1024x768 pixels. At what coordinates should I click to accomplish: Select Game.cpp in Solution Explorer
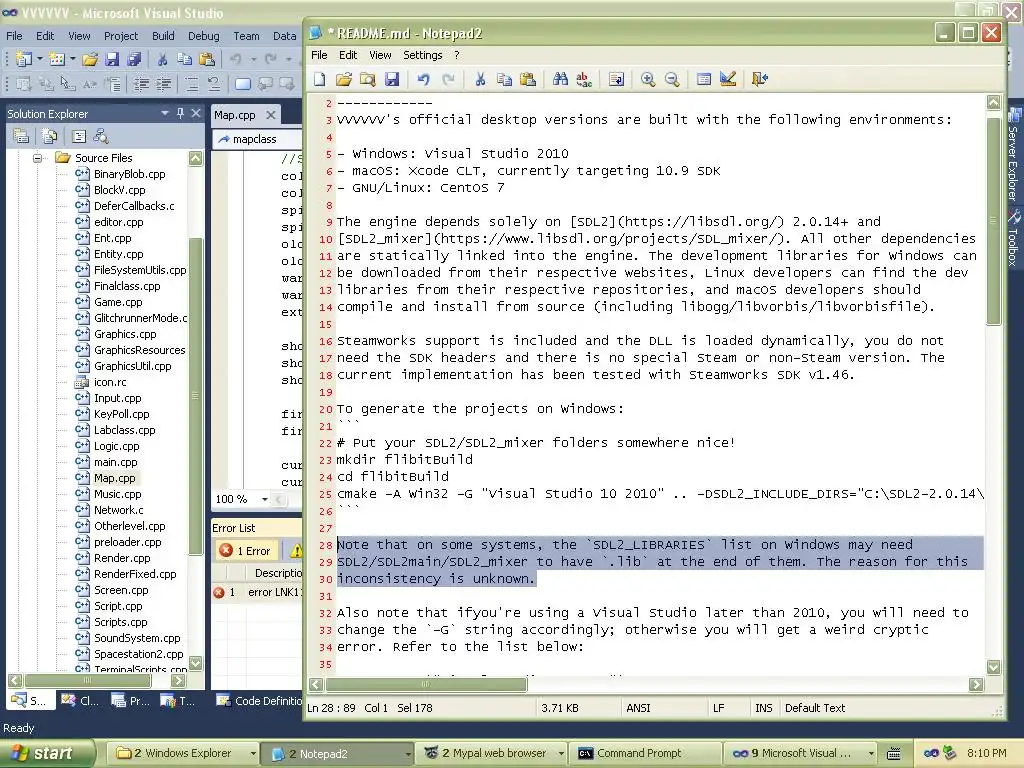tap(118, 302)
